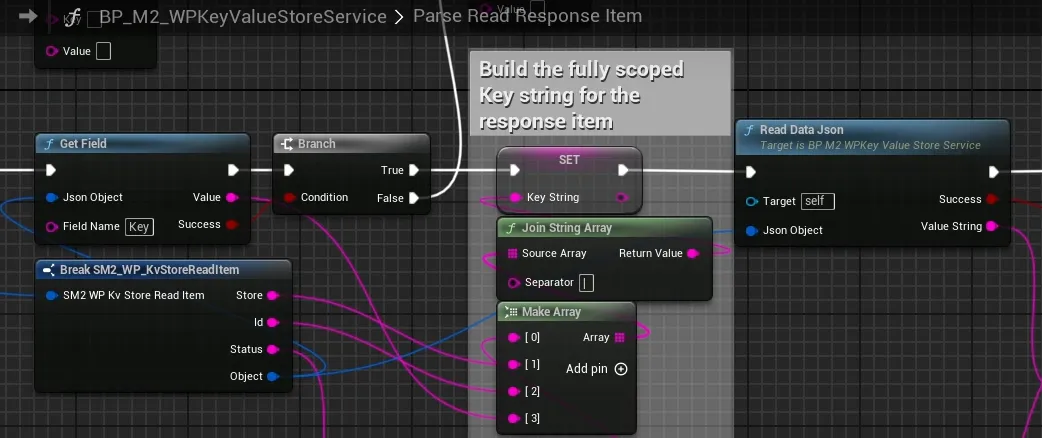Select the comment box title text
This screenshot has height=438, width=1042.
click(x=581, y=95)
